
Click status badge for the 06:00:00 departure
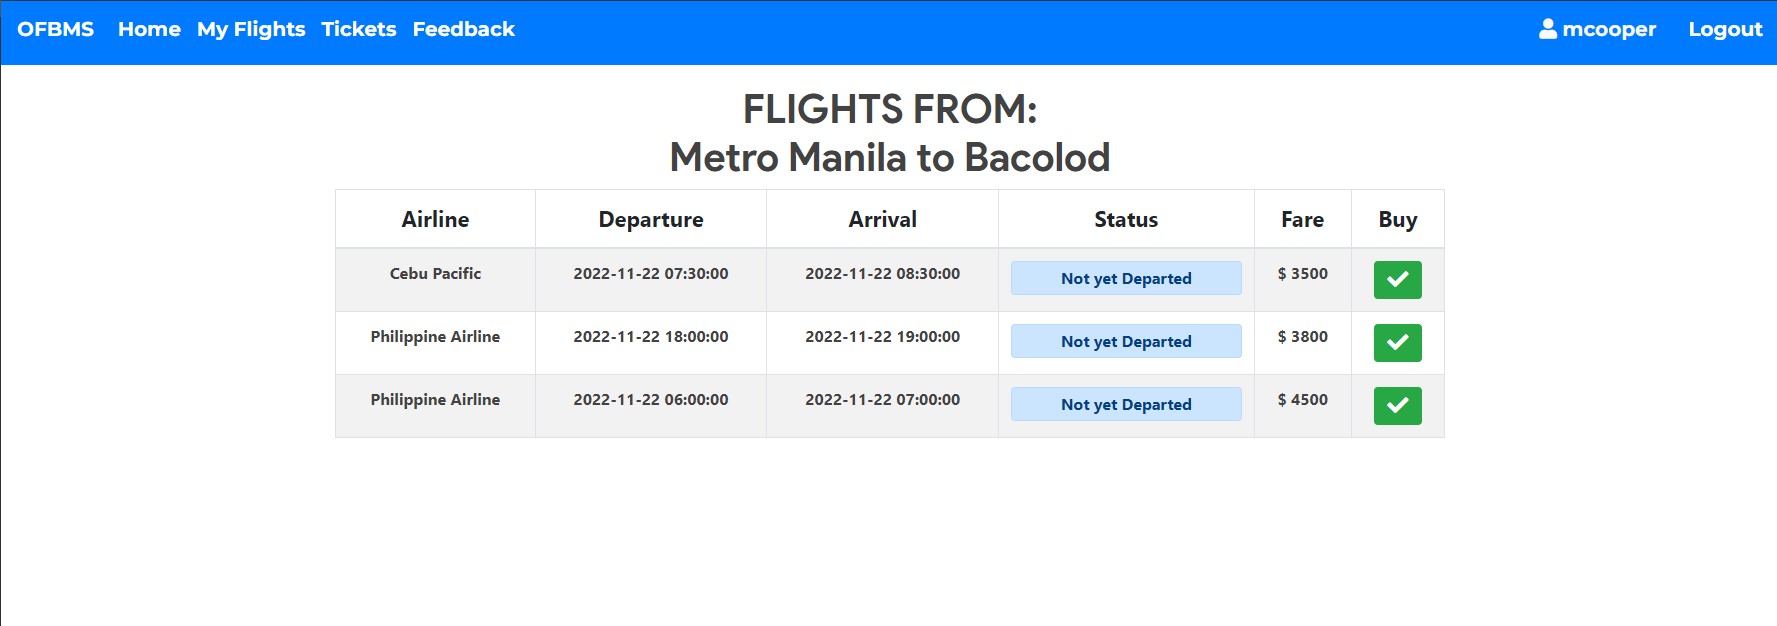pos(1126,404)
